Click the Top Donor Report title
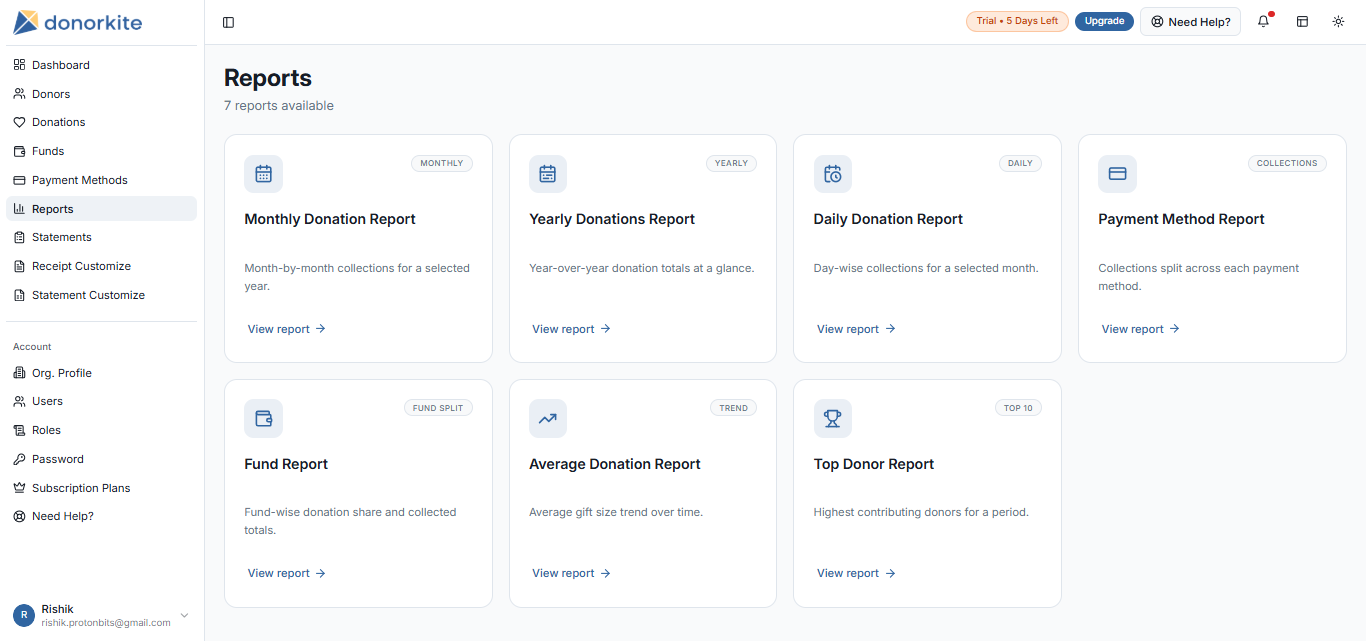Screen dimensions: 1366x641 coord(874,464)
